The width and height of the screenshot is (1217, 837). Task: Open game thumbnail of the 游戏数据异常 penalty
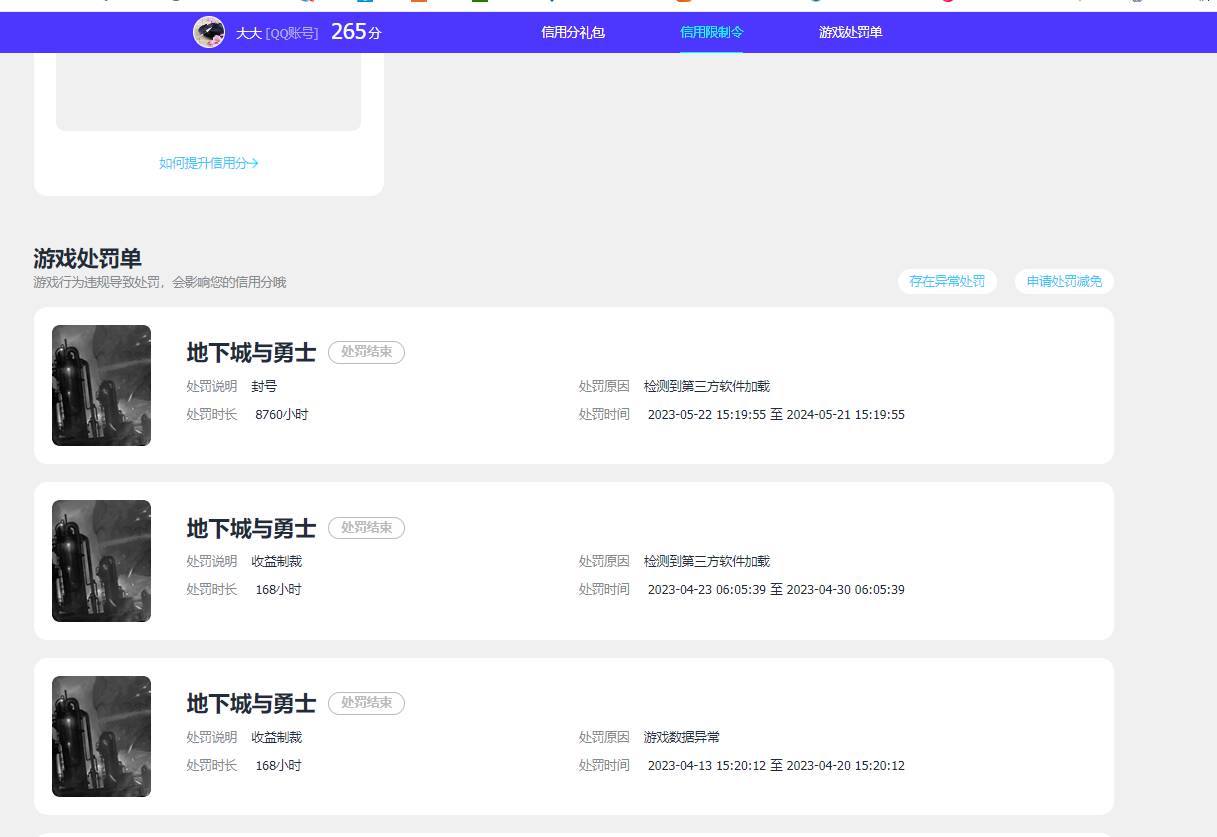click(x=101, y=736)
